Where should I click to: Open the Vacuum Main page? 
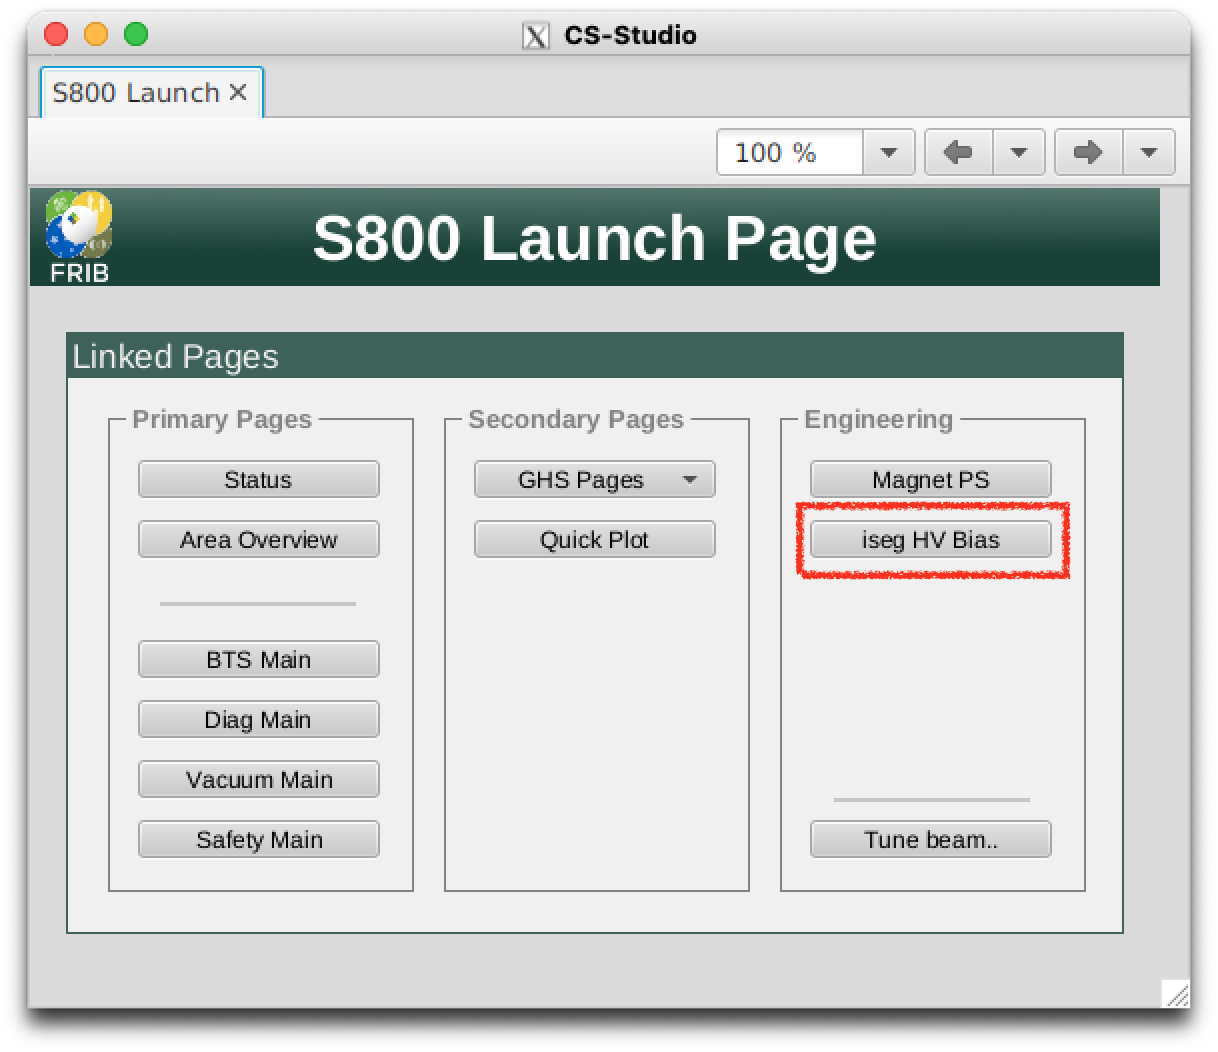(x=258, y=780)
